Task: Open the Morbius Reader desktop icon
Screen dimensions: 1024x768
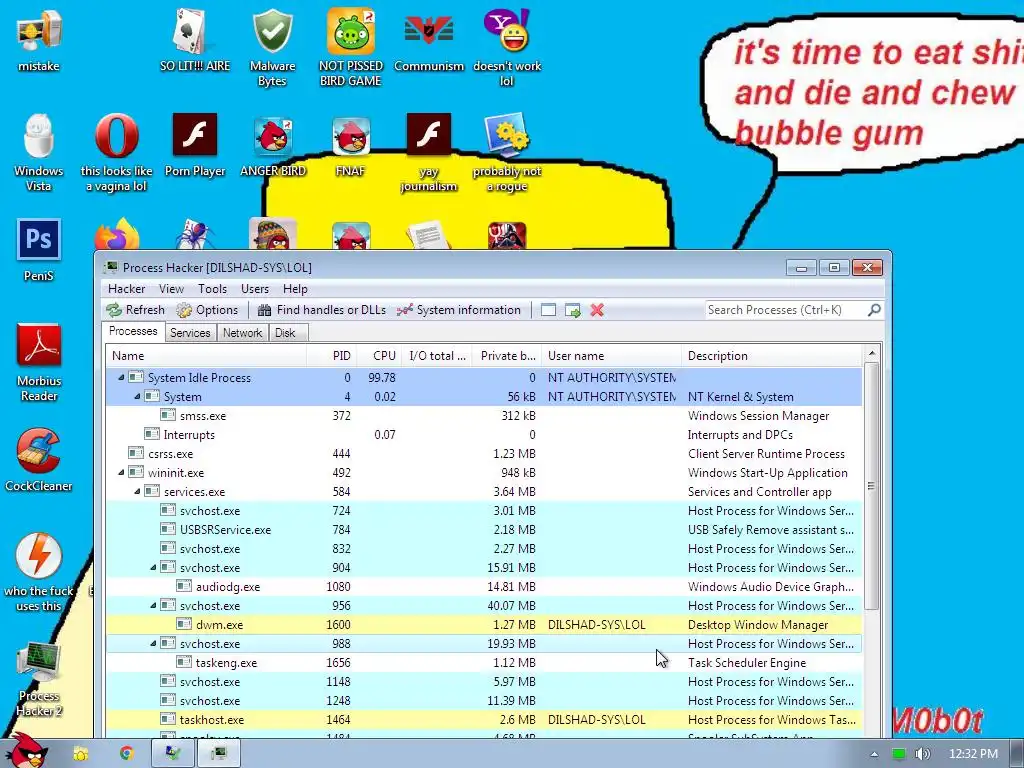Action: (x=39, y=362)
